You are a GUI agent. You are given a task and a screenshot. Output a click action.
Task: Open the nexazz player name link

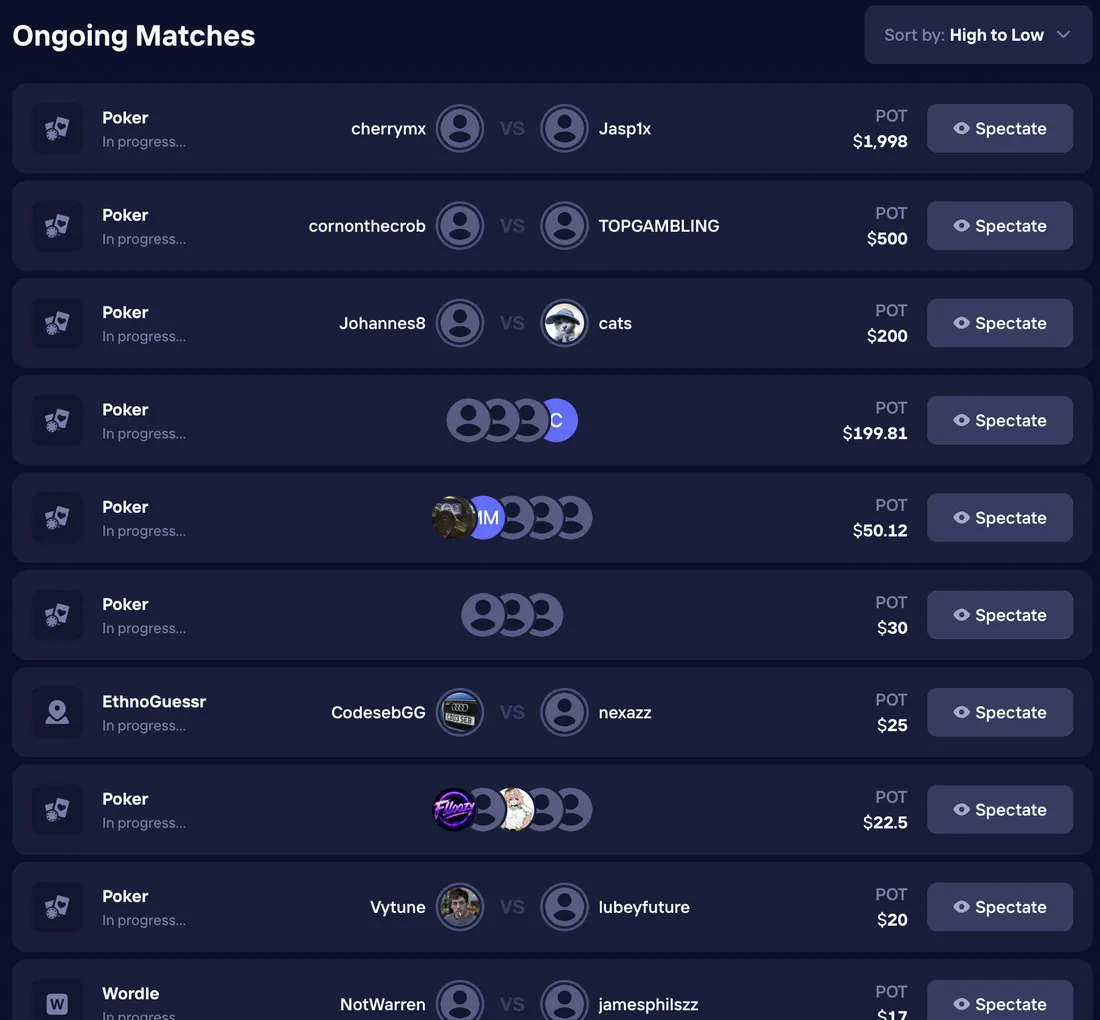(x=625, y=713)
